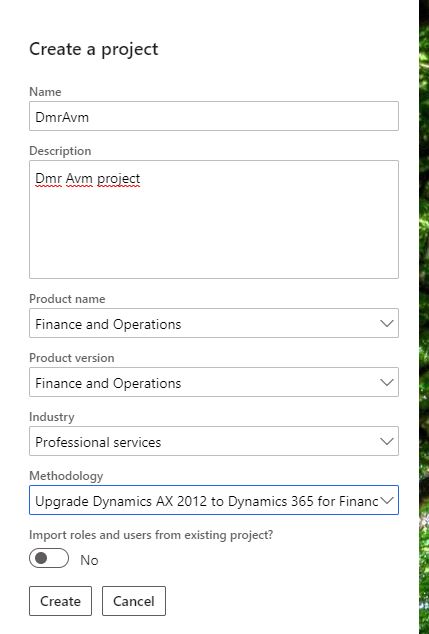The height and width of the screenshot is (634, 429).
Task: Click the chevron arrow in Industry field
Action: pos(387,441)
